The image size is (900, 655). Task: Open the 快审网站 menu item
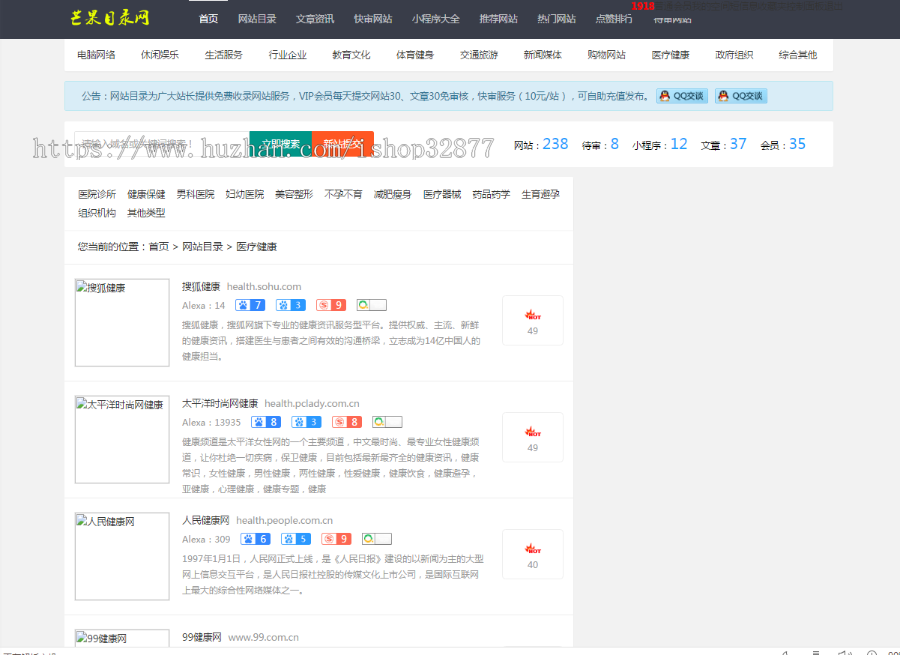(373, 19)
